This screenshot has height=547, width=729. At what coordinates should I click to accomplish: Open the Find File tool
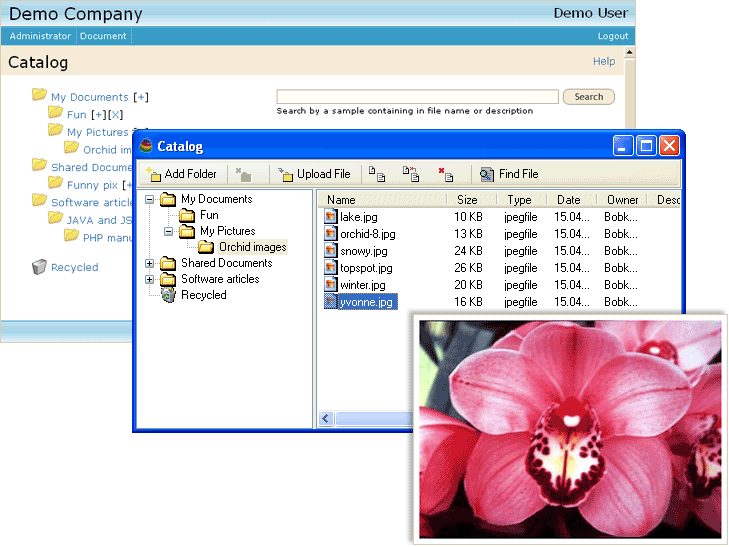click(x=509, y=174)
